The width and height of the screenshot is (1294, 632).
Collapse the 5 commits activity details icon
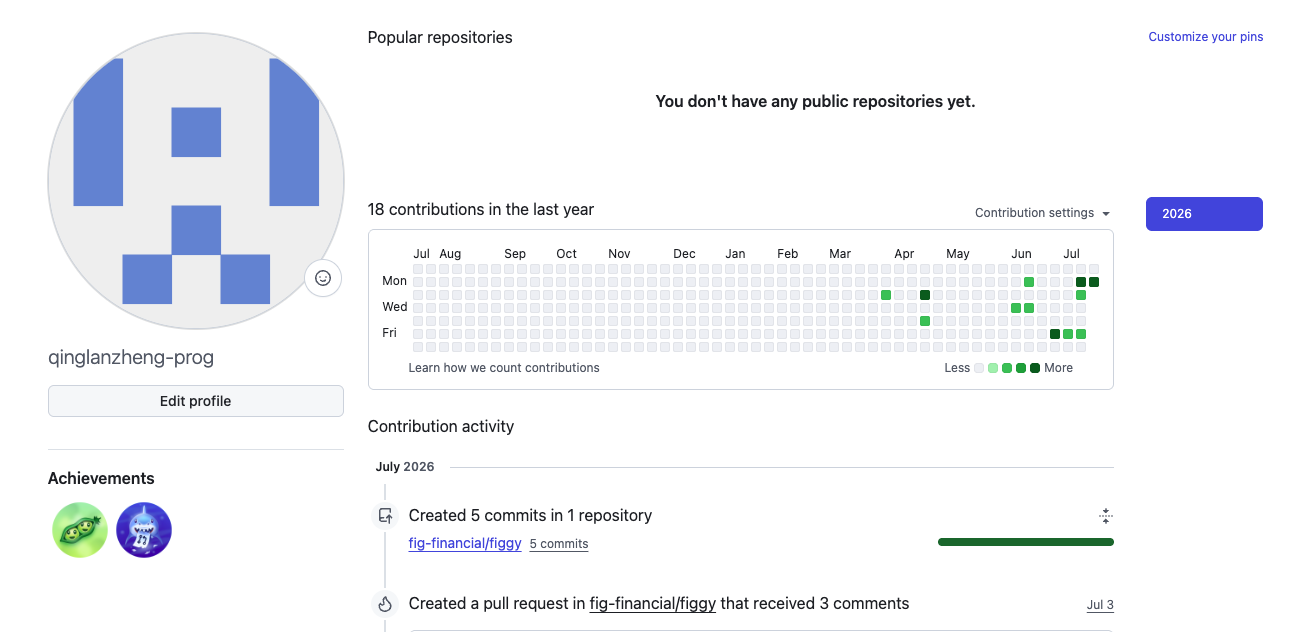point(1105,516)
